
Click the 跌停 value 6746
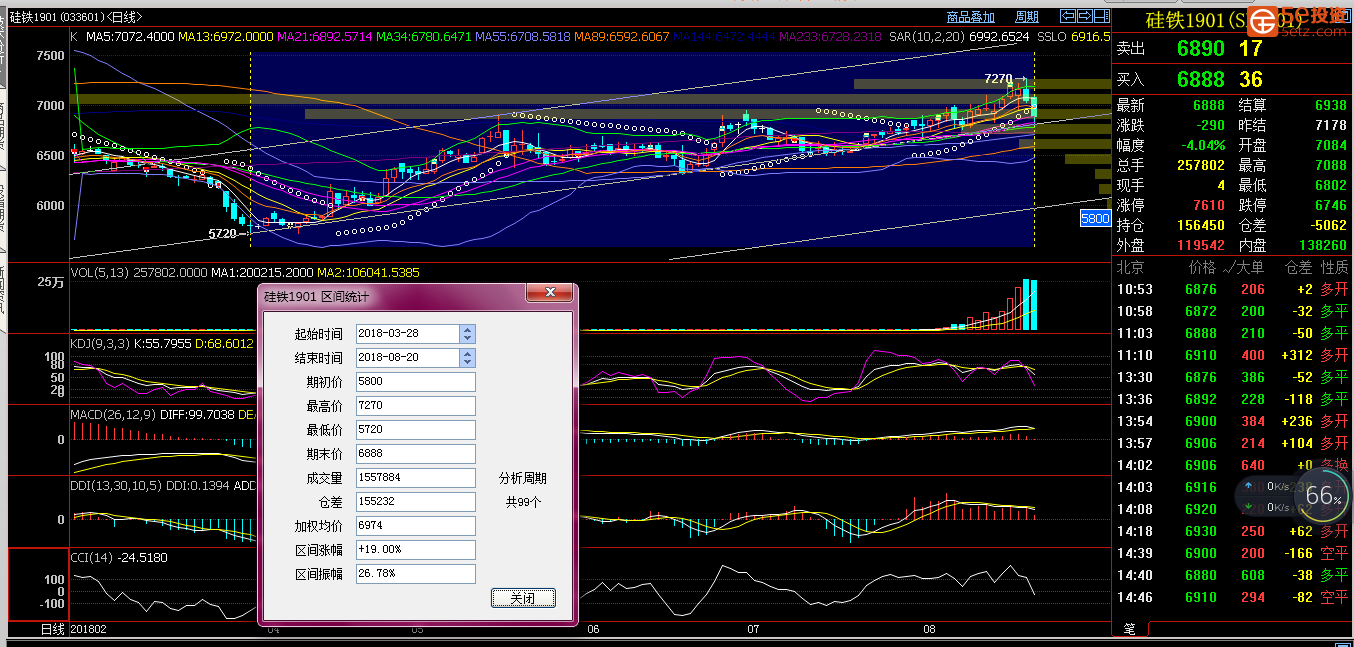pos(1331,205)
